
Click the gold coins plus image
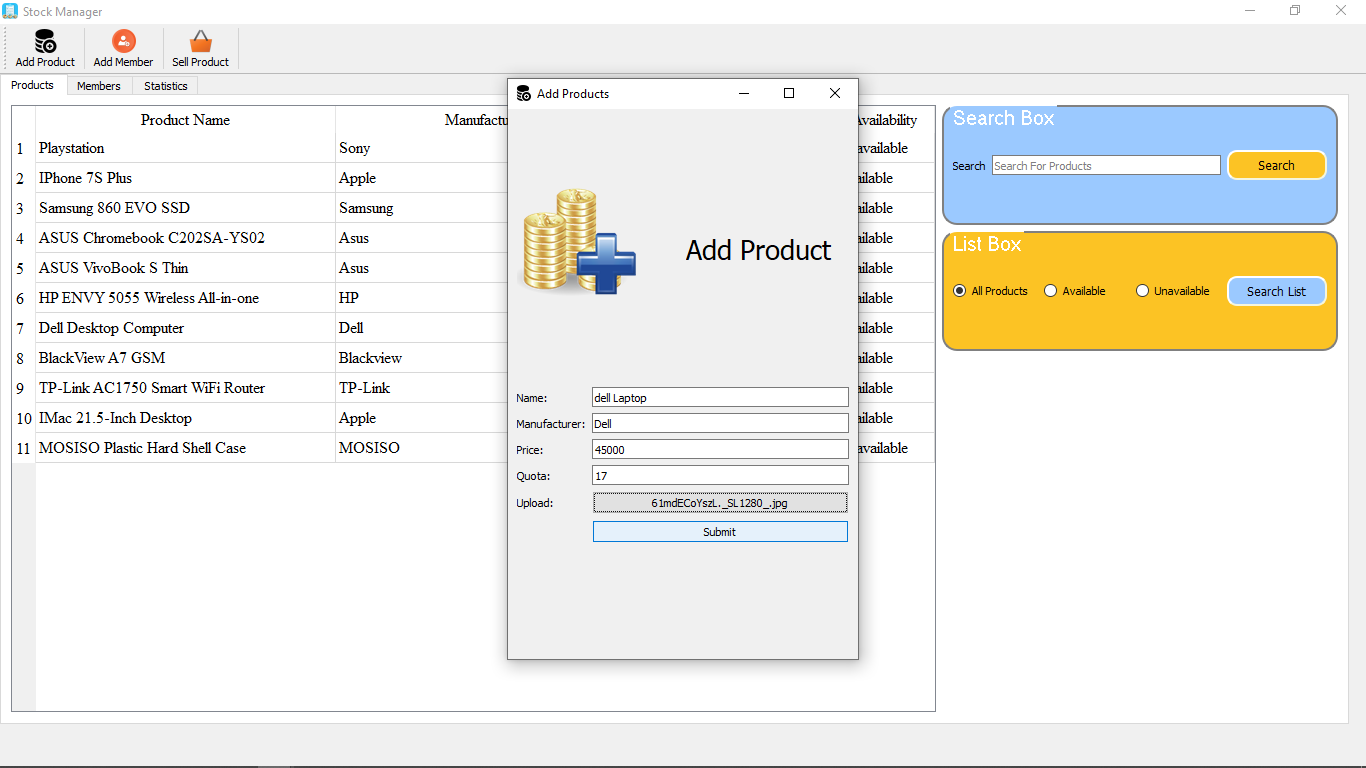point(578,241)
